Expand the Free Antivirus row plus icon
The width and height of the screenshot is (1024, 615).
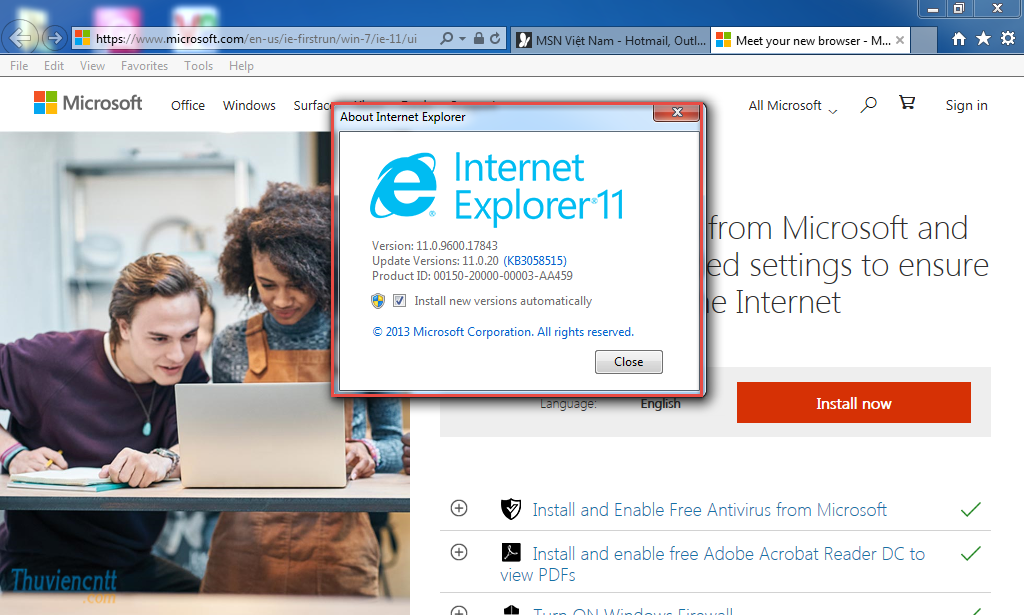(459, 508)
